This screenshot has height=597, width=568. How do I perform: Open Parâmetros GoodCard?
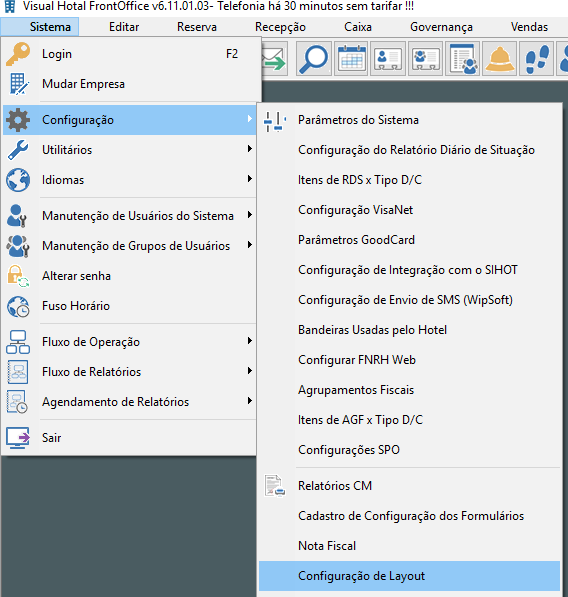409,240
